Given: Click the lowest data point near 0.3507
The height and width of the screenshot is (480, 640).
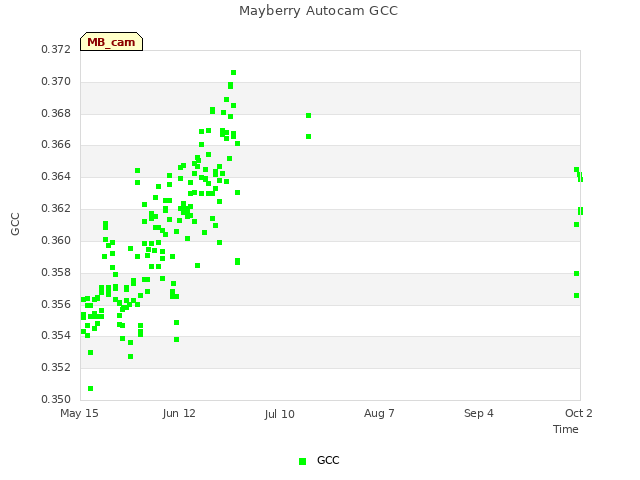Looking at the screenshot, I should click(91, 389).
